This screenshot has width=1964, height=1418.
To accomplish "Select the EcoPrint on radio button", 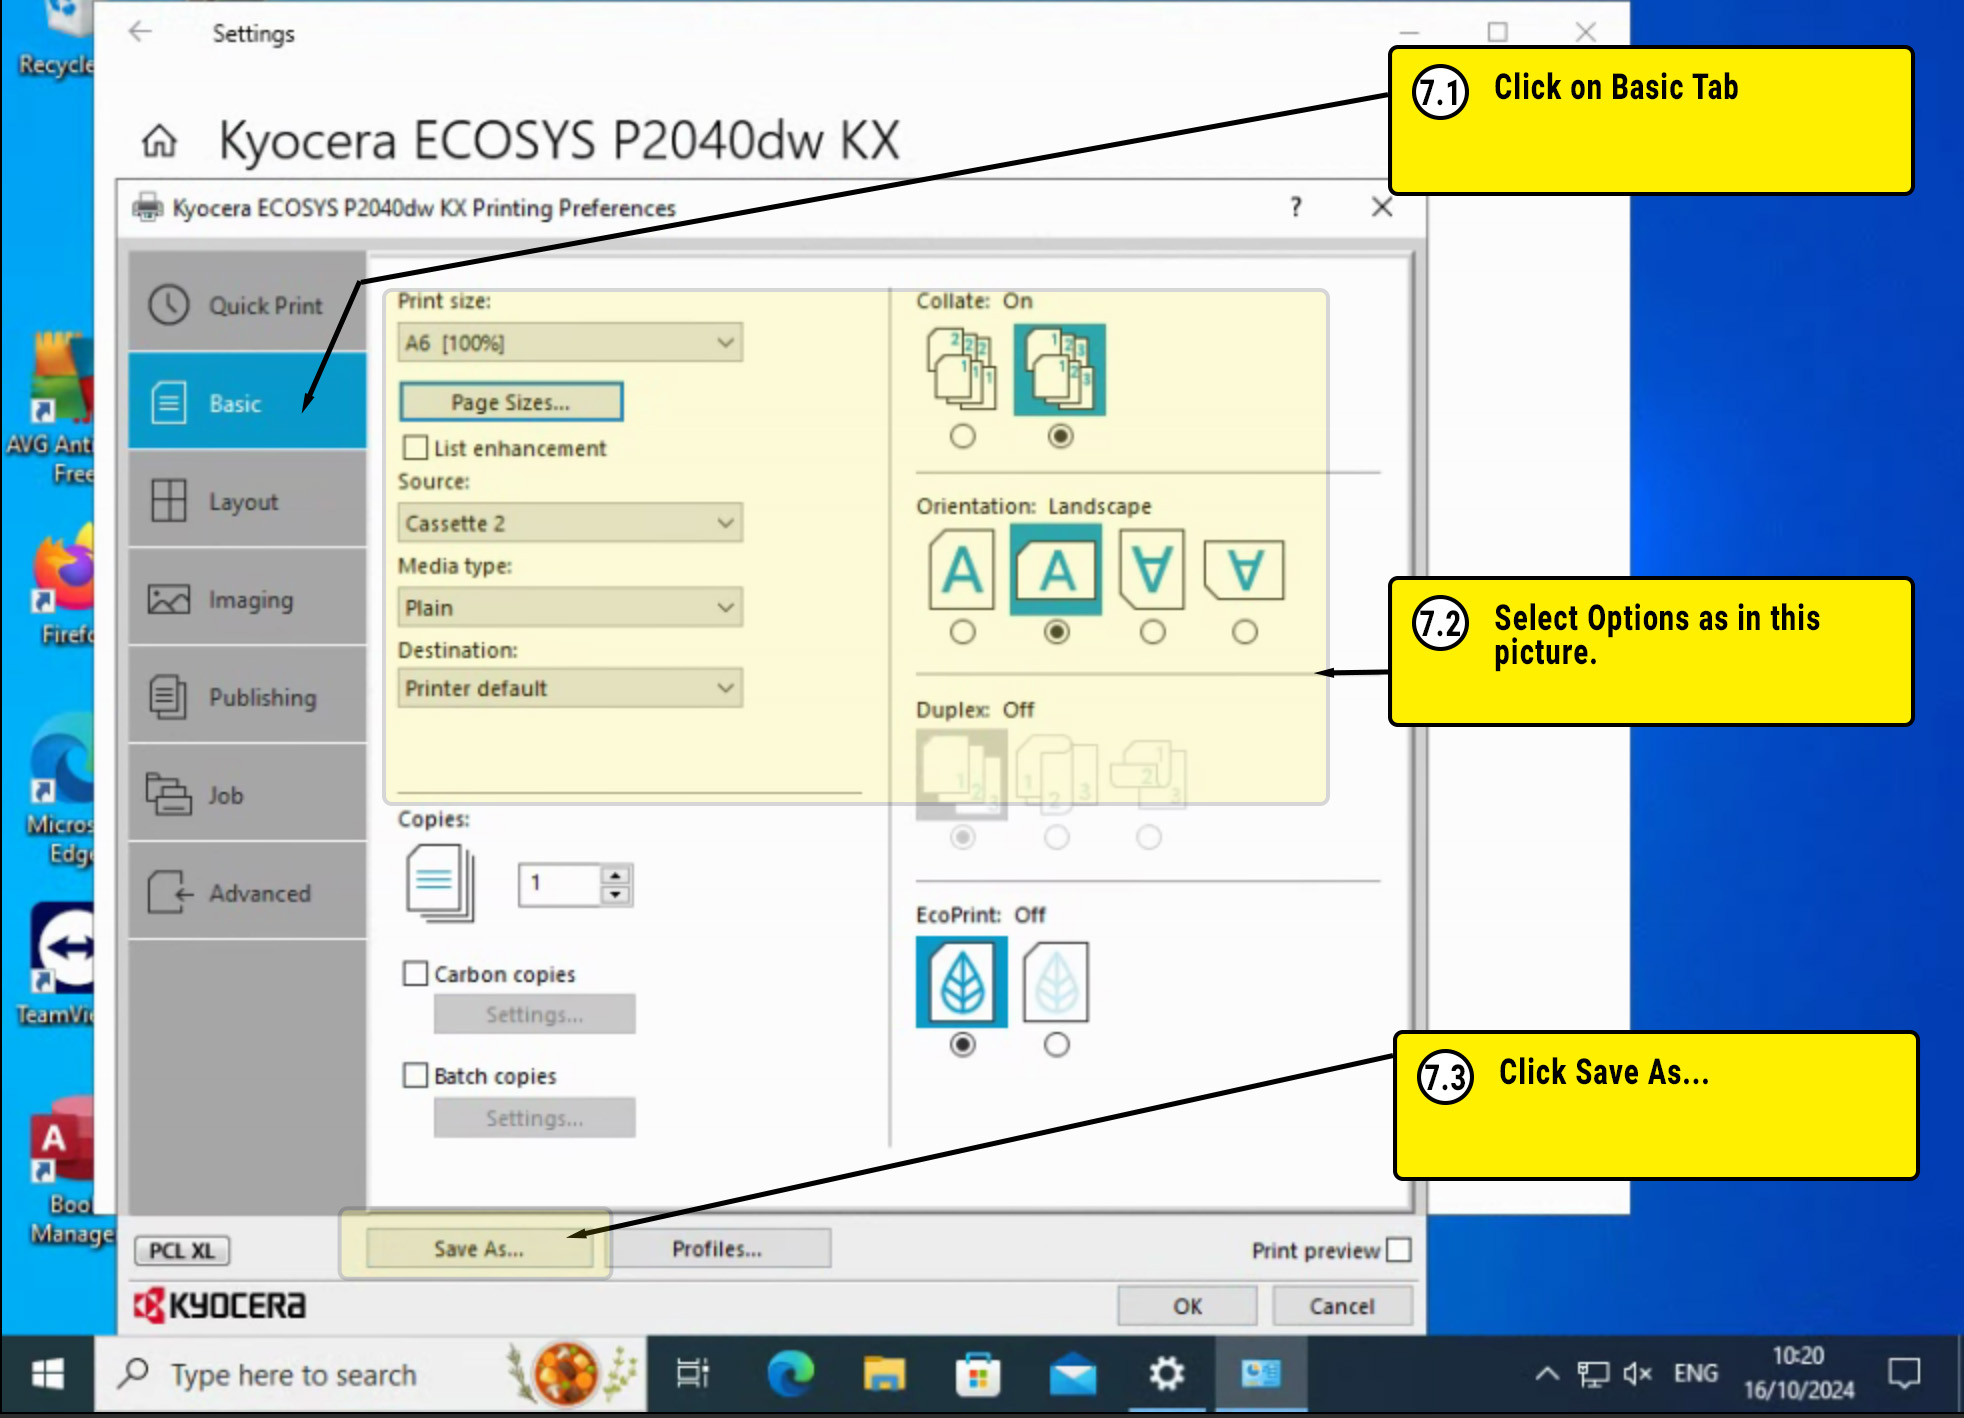I will [x=1056, y=1045].
